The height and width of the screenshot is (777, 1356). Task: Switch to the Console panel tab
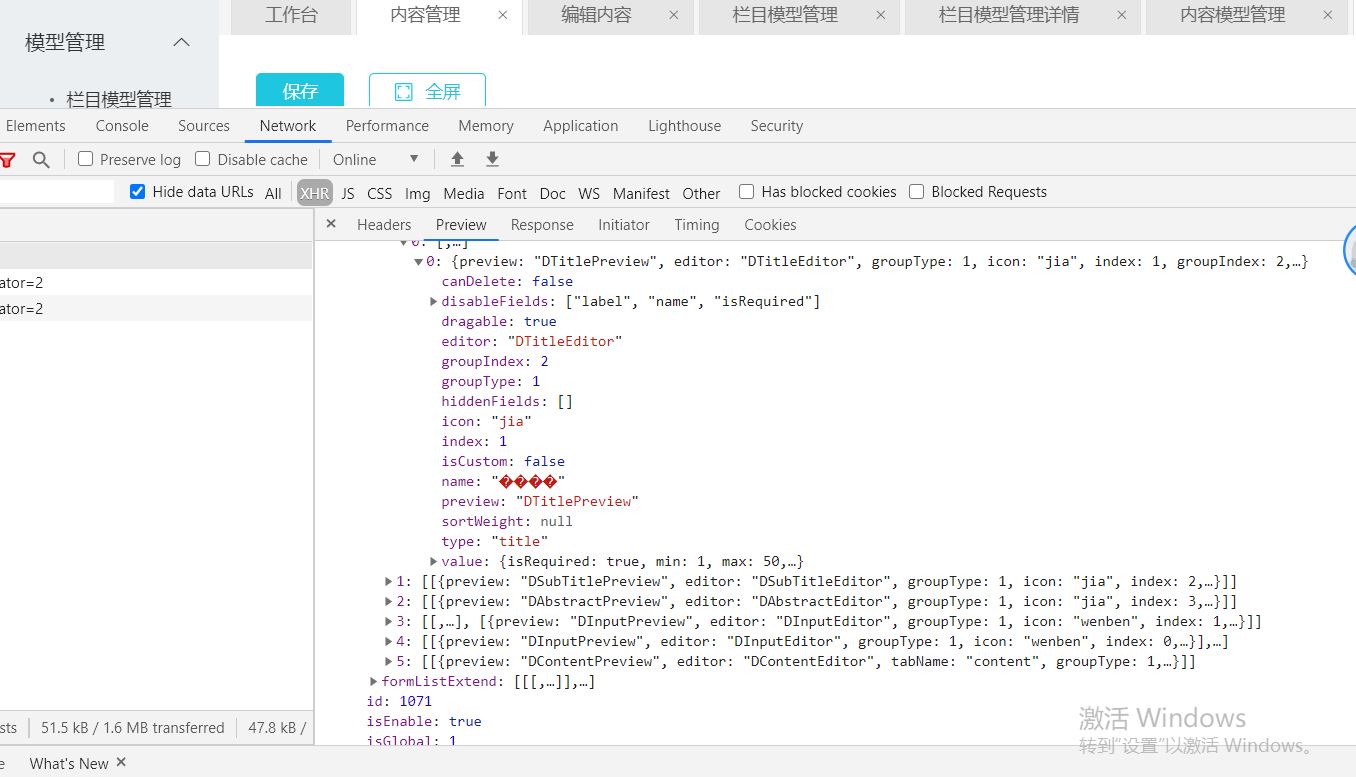(x=122, y=126)
